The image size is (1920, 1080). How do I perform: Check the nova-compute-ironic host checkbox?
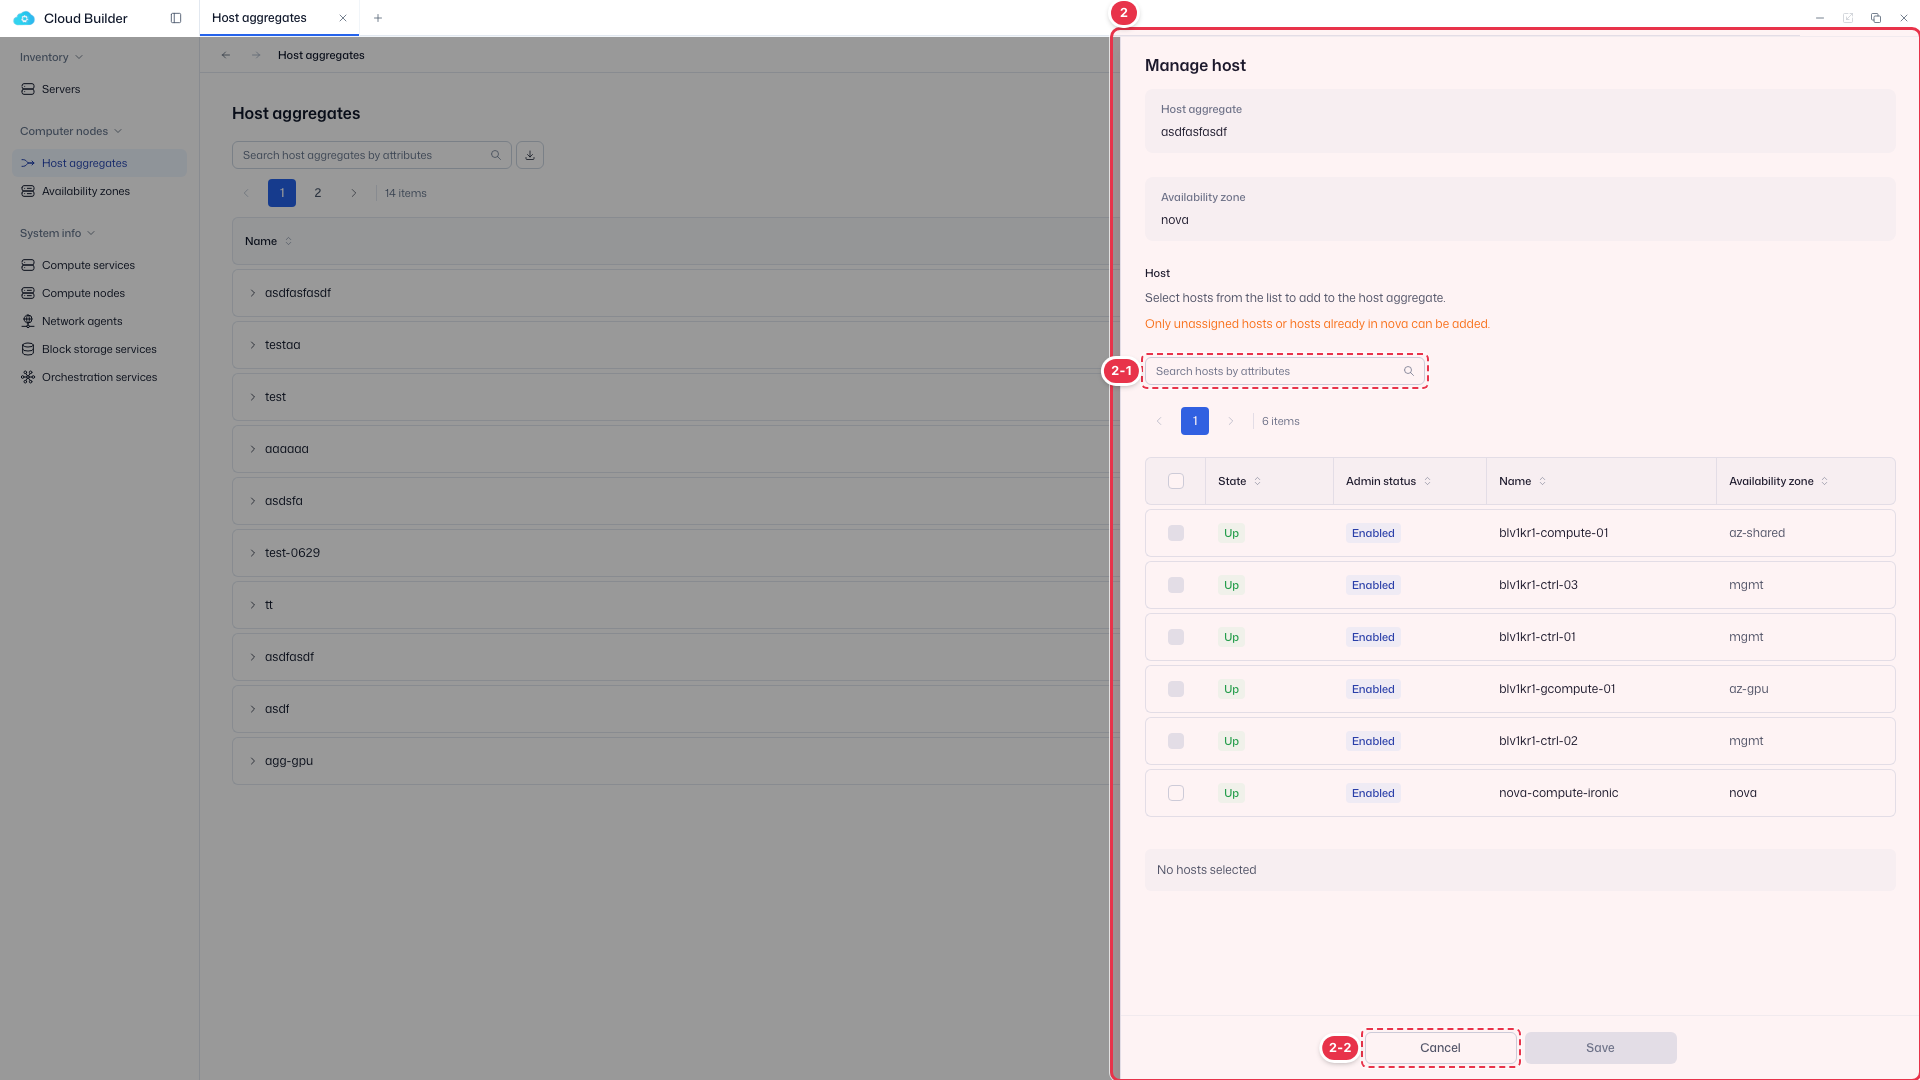pos(1176,793)
